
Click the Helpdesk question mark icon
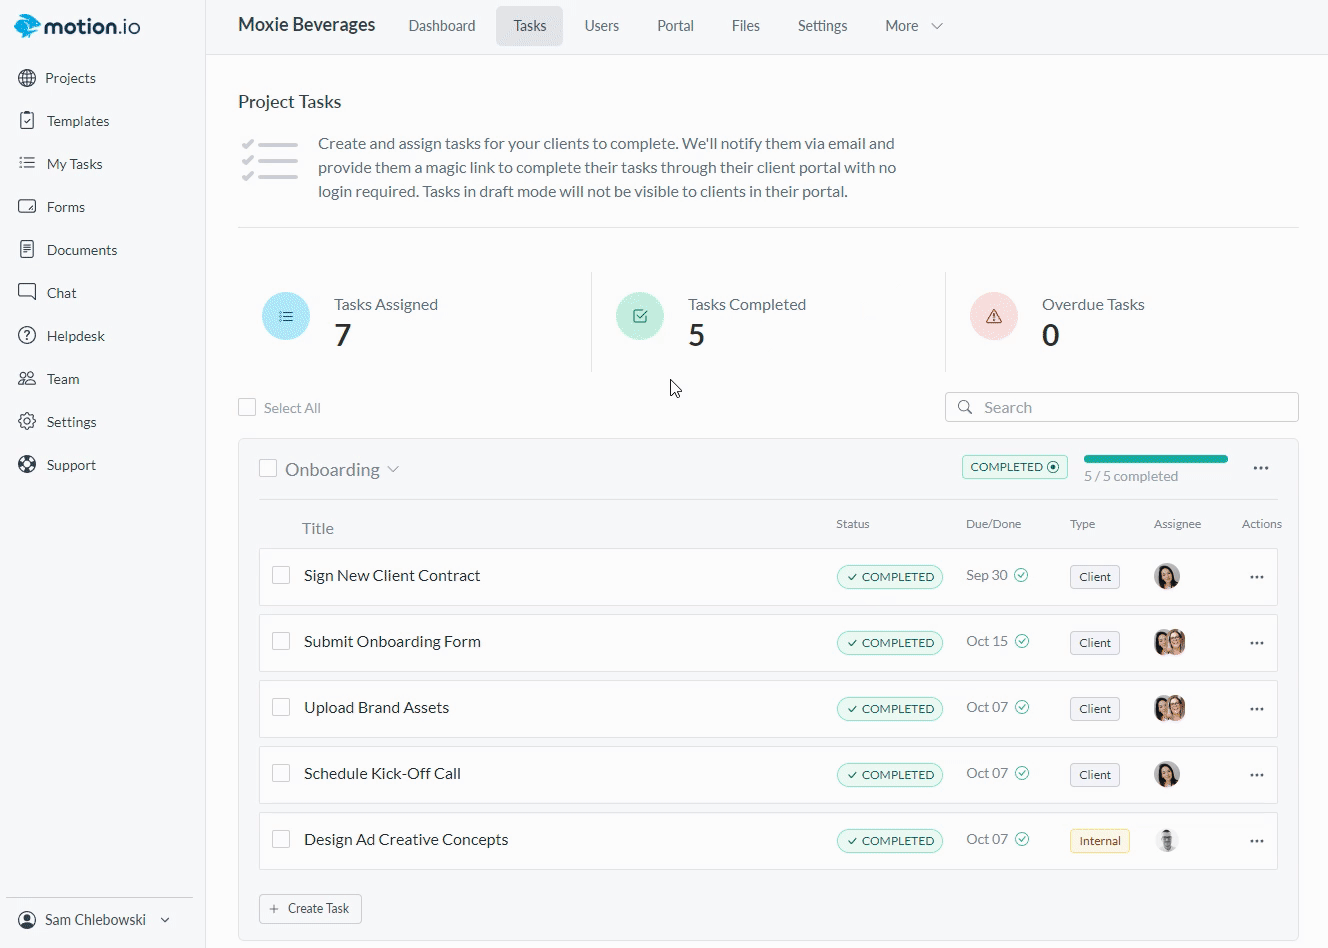click(27, 336)
